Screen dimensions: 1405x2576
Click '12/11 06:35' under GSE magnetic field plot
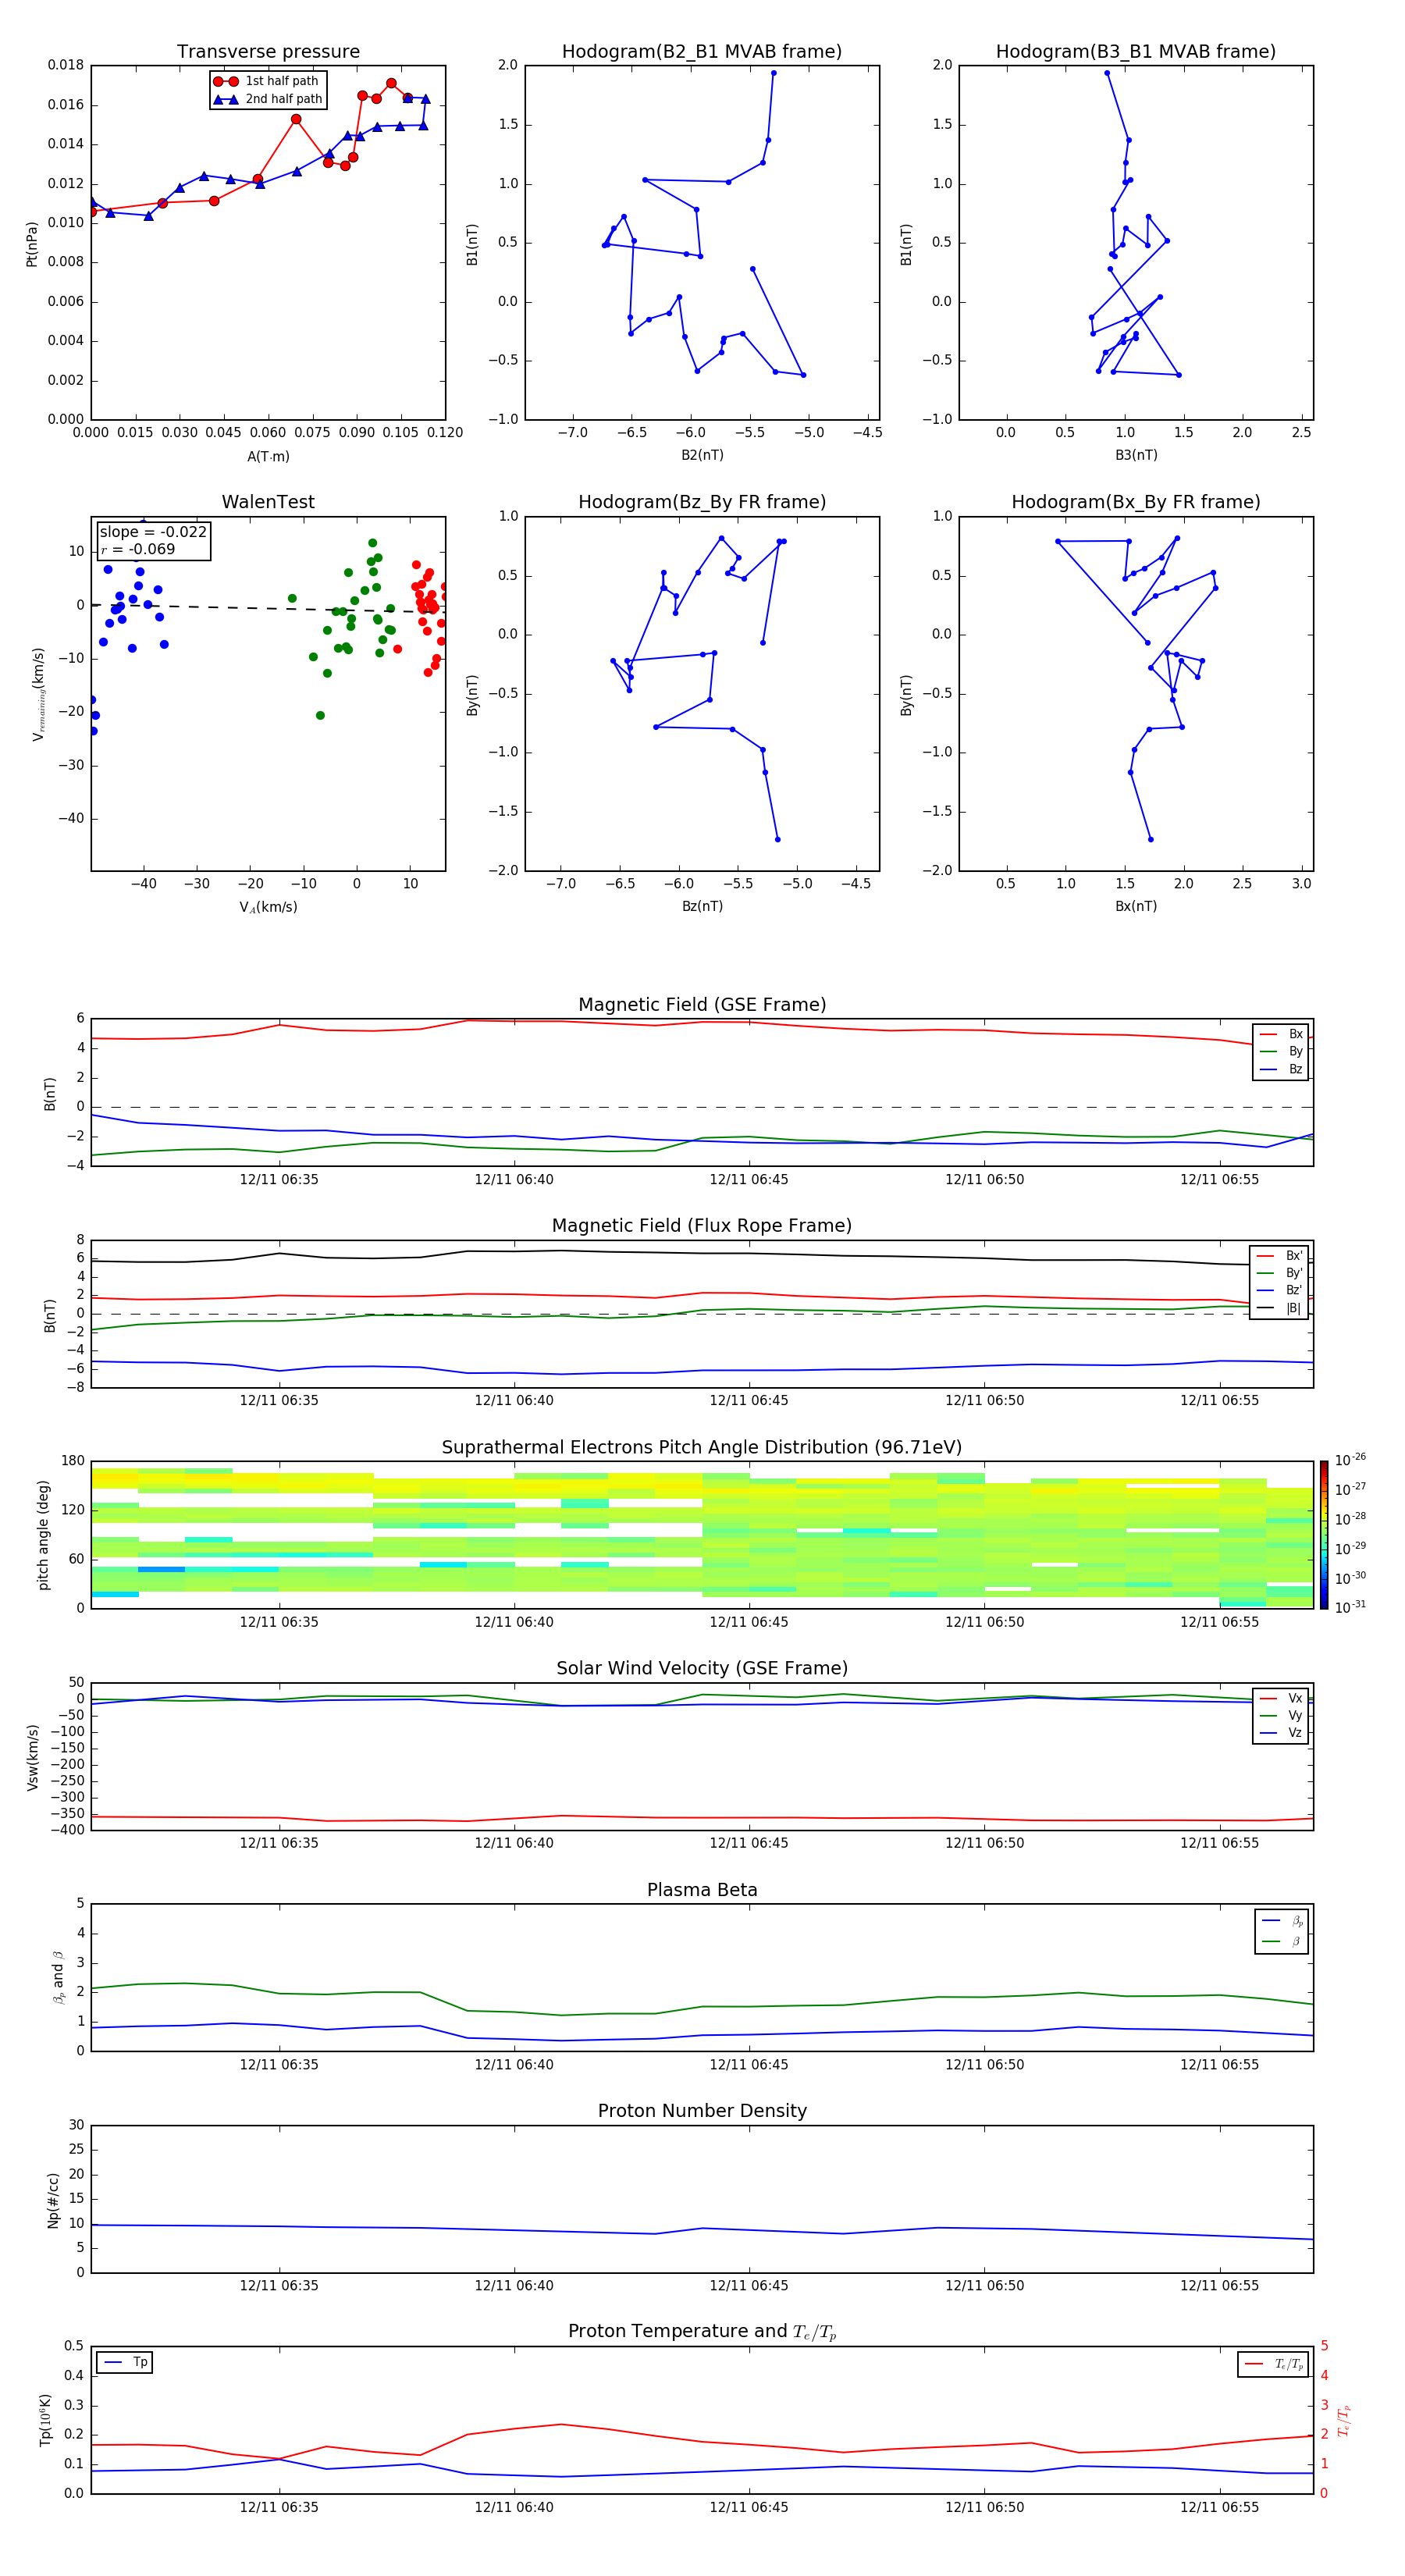point(279,1179)
